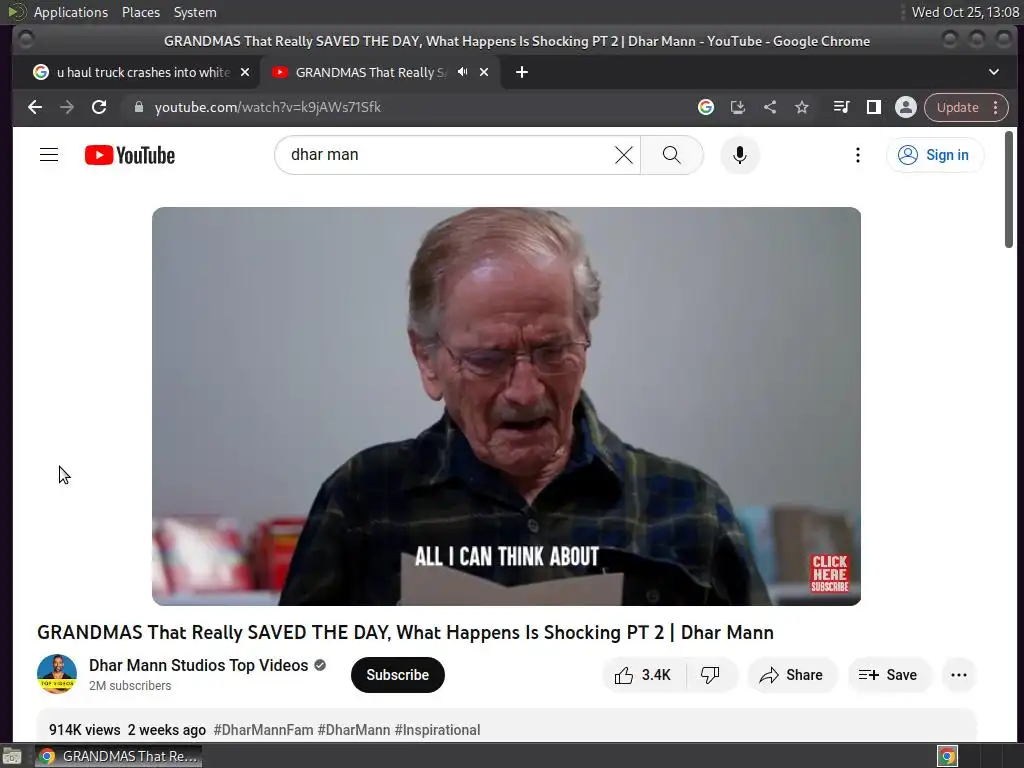Close the 'u haul truck crashes' tab
Image resolution: width=1024 pixels, height=768 pixels.
point(245,72)
